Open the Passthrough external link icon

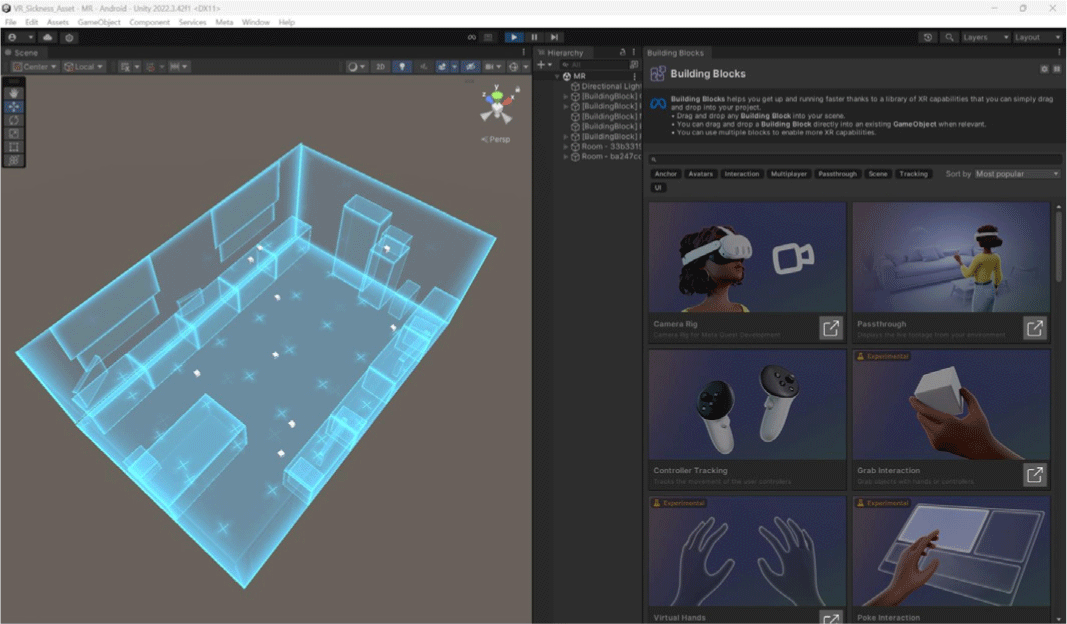click(1035, 329)
